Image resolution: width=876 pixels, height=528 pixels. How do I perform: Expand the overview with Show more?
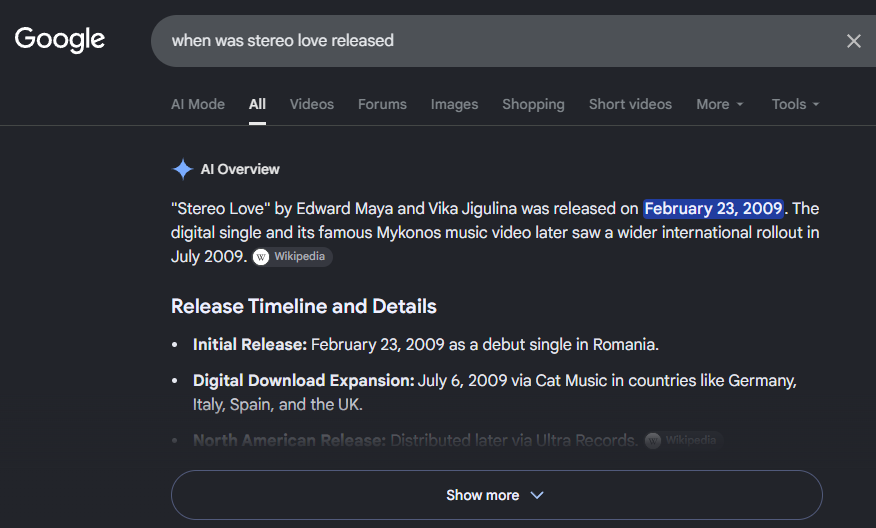(496, 495)
